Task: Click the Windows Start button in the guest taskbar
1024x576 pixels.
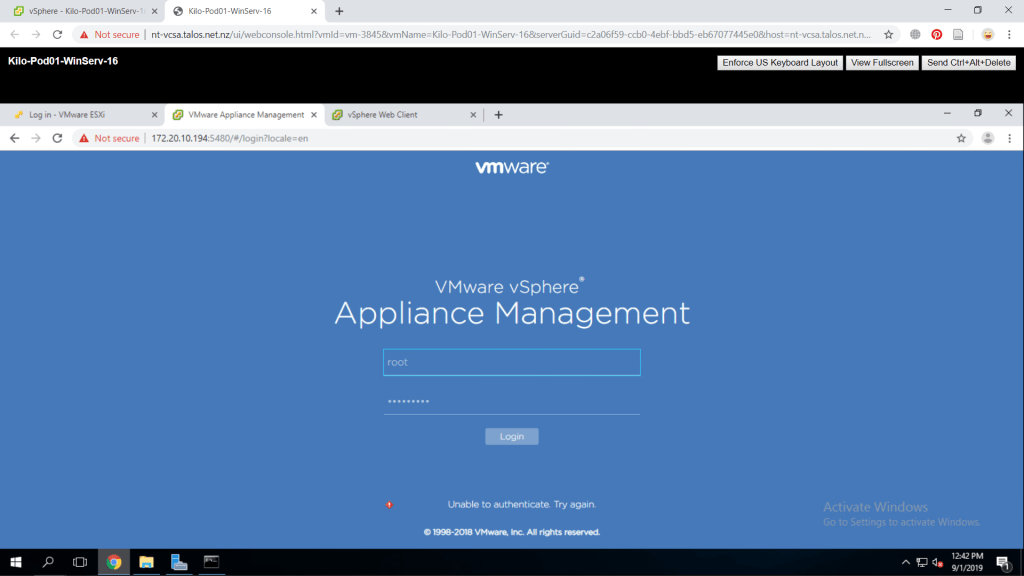Action: click(16, 562)
